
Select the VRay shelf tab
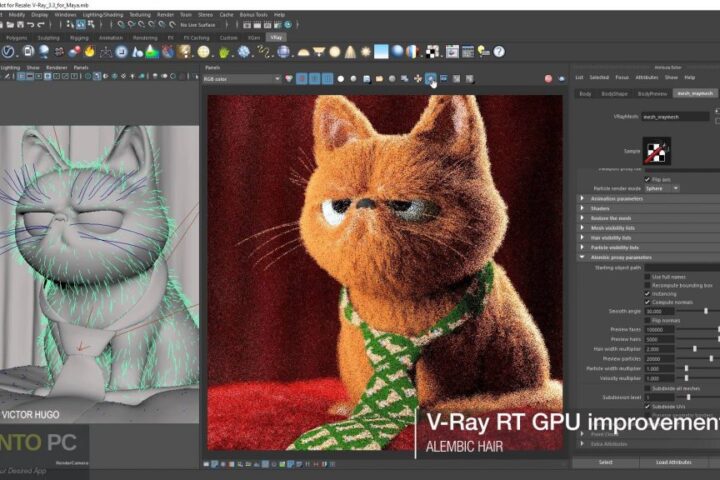276,38
